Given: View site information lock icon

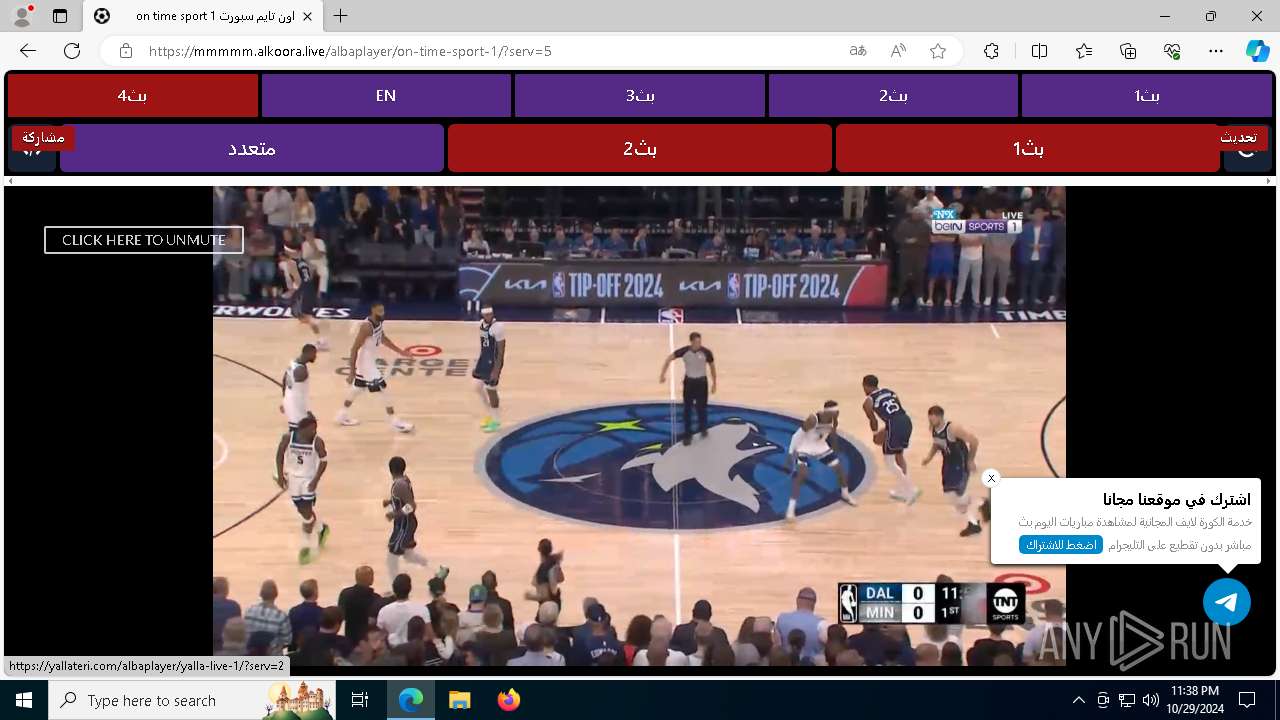Looking at the screenshot, I should [126, 51].
